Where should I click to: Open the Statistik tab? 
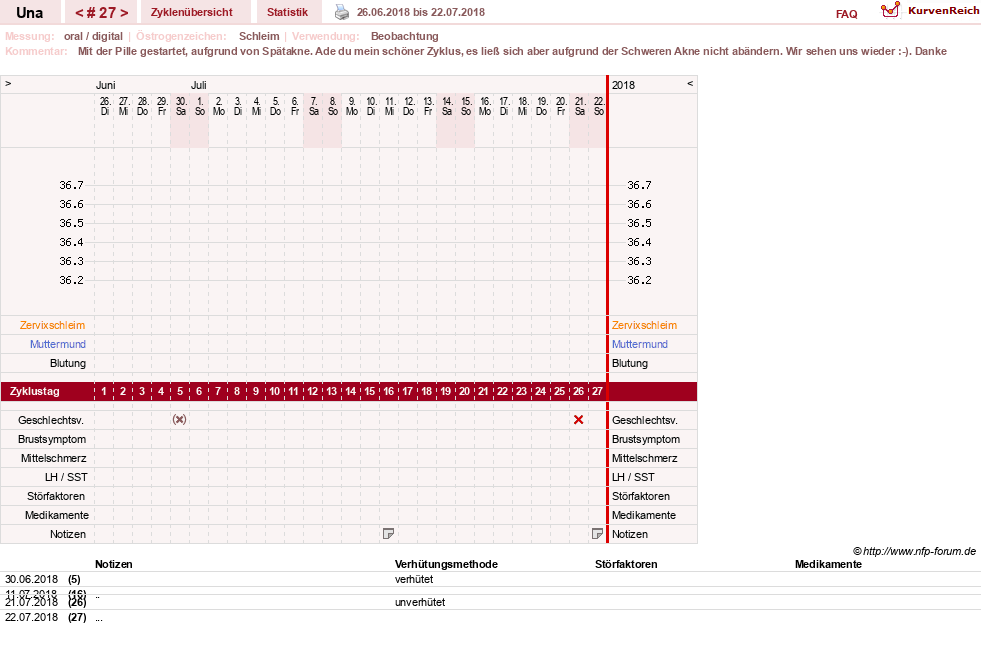(x=287, y=12)
